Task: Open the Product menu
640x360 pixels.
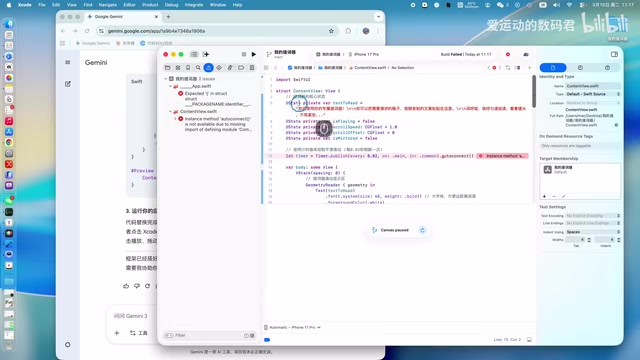Action: point(150,5)
